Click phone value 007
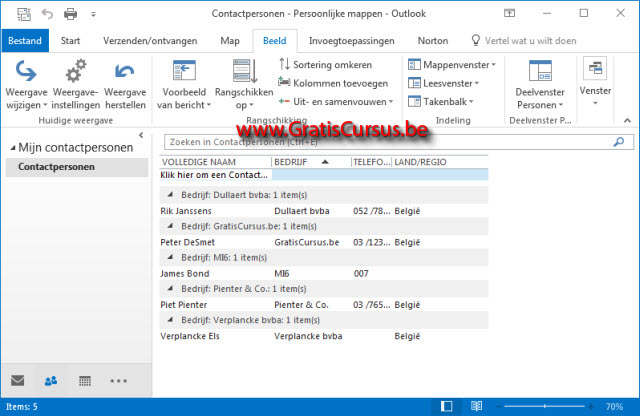This screenshot has height=416, width=640. tap(361, 274)
